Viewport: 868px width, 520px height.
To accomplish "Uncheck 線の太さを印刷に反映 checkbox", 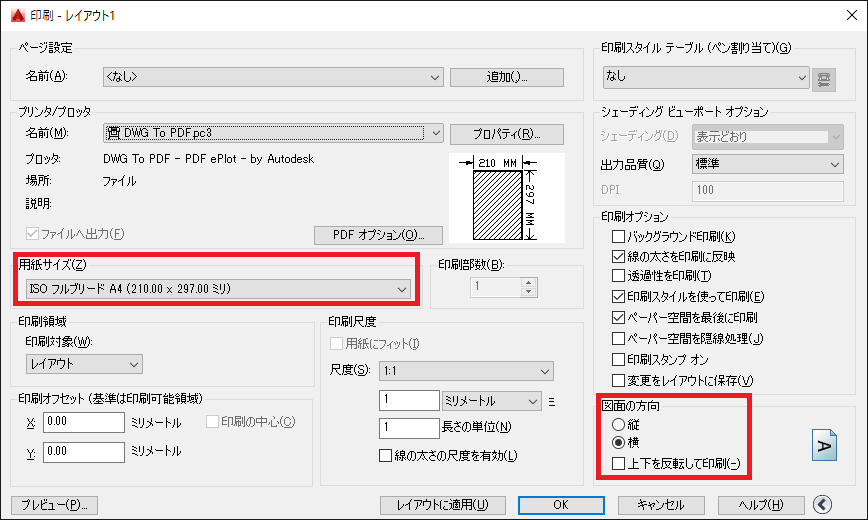I will pos(618,256).
